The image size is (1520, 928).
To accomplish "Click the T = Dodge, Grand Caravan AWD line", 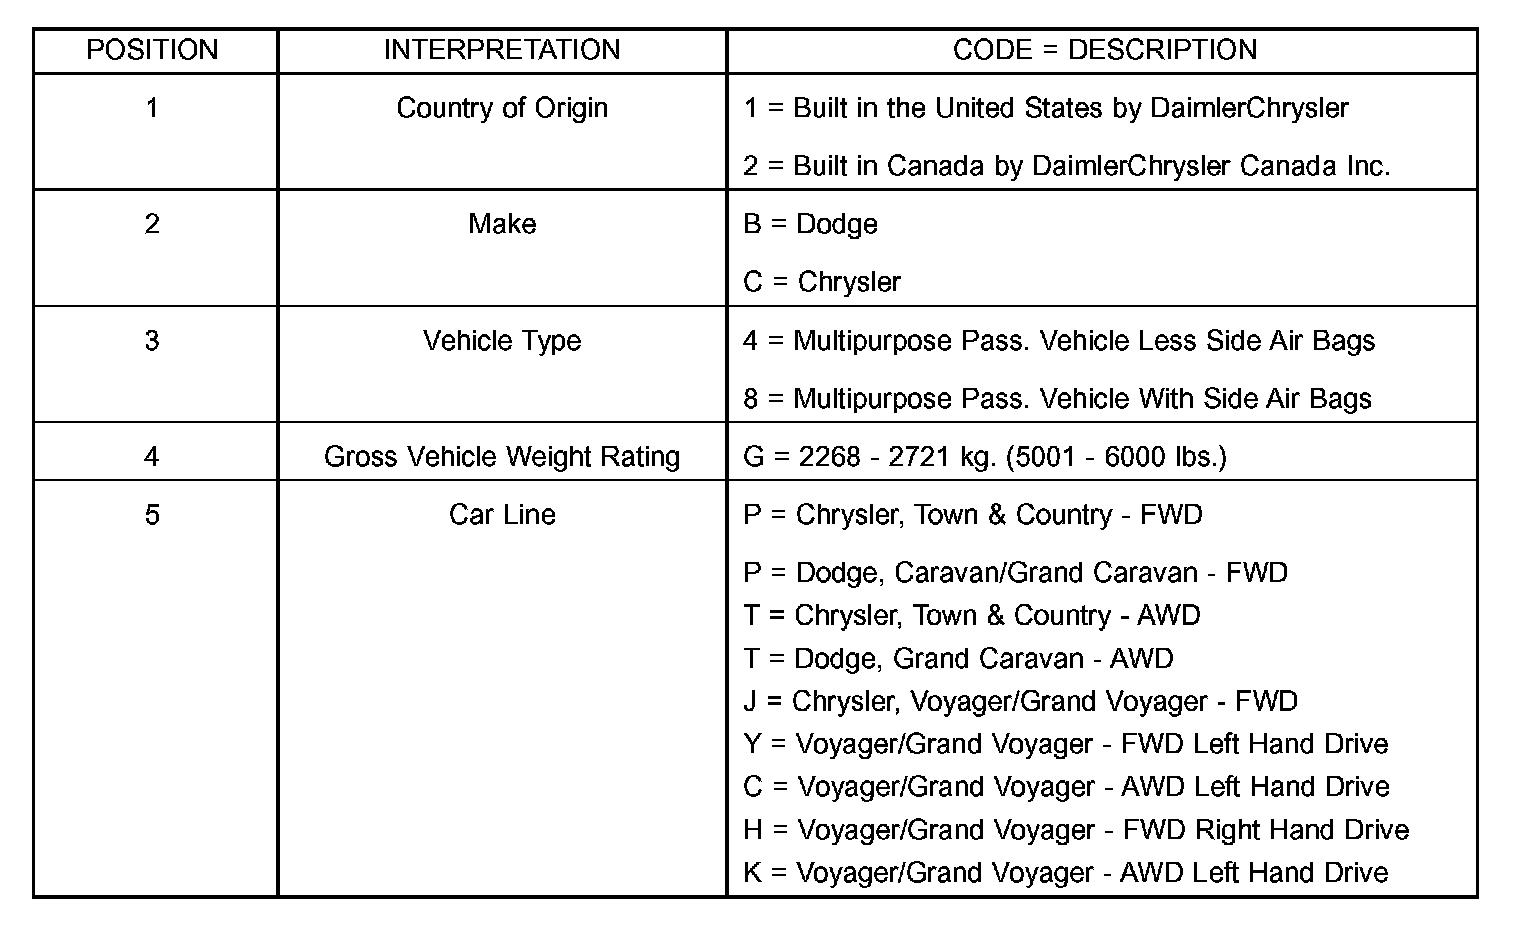I will (x=958, y=659).
